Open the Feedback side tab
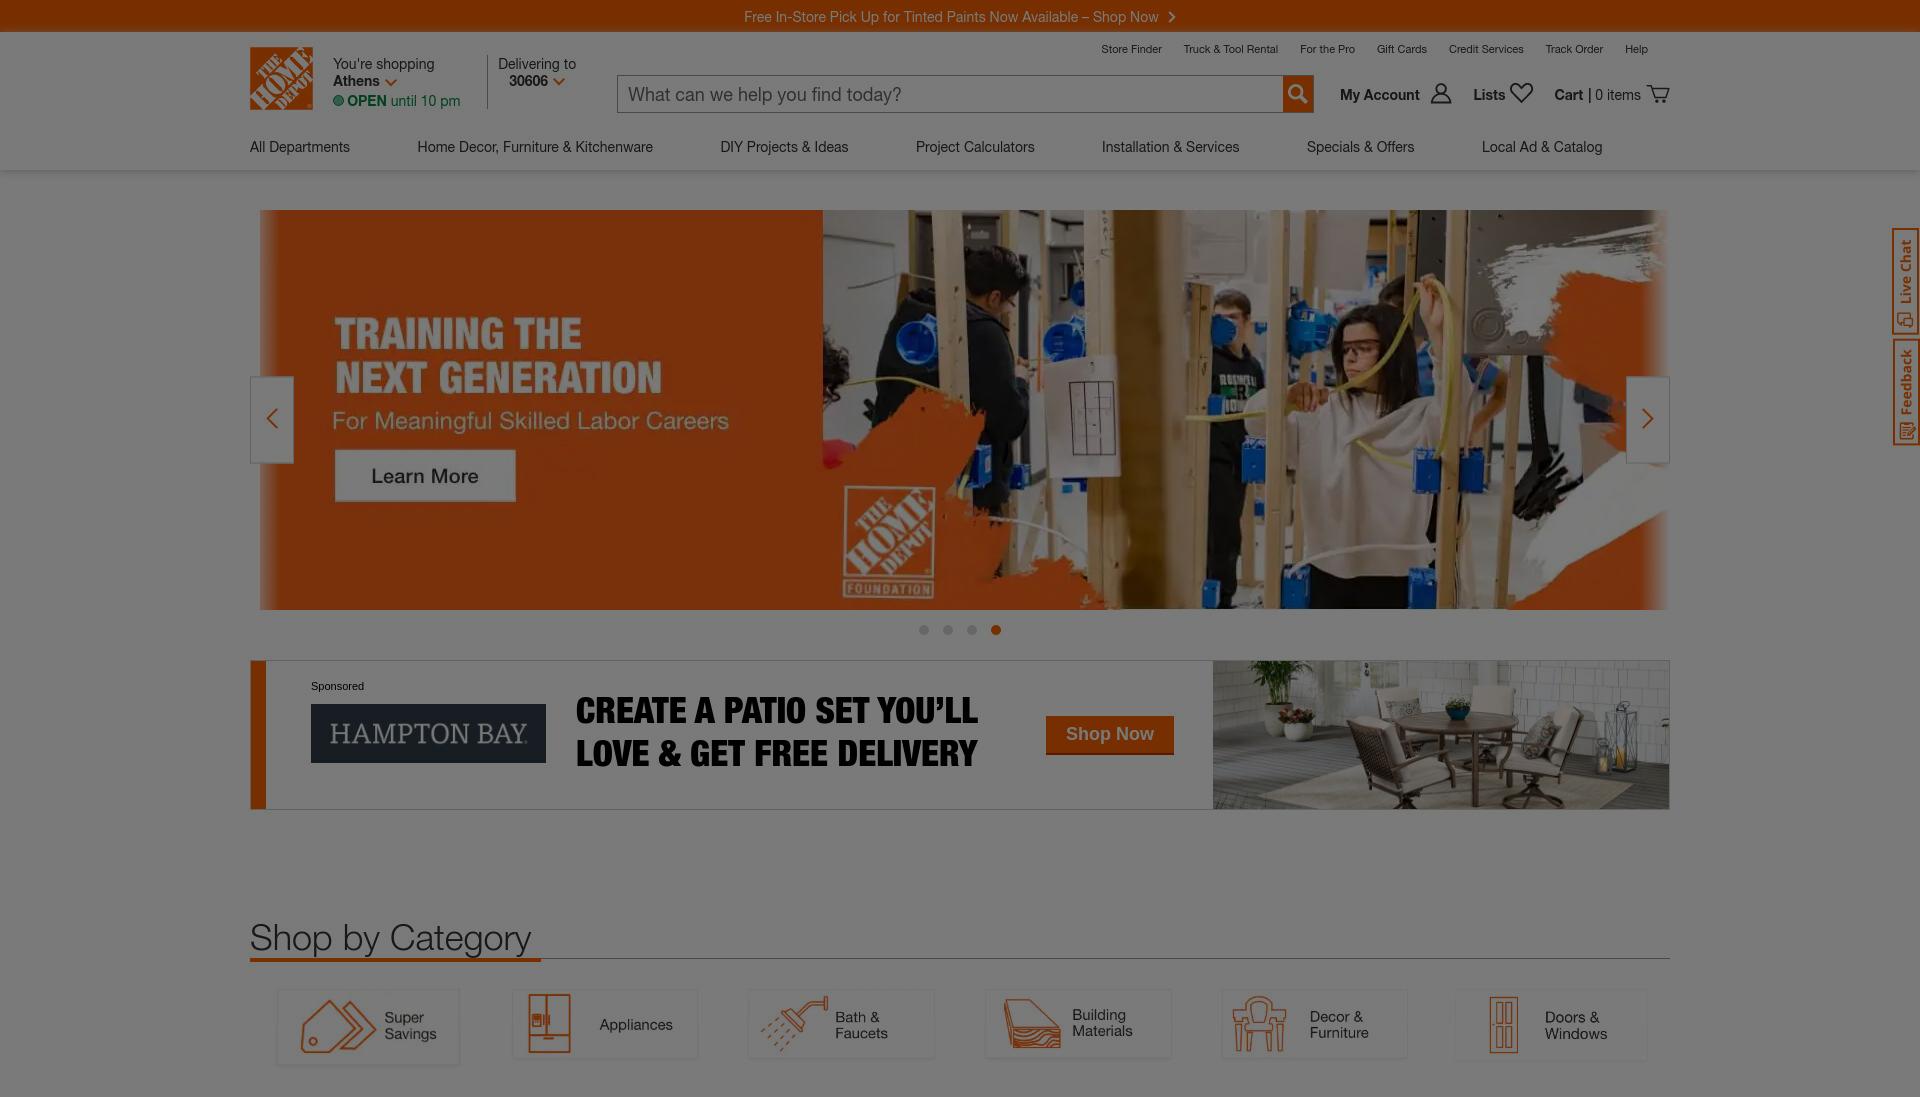 pyautogui.click(x=1906, y=392)
